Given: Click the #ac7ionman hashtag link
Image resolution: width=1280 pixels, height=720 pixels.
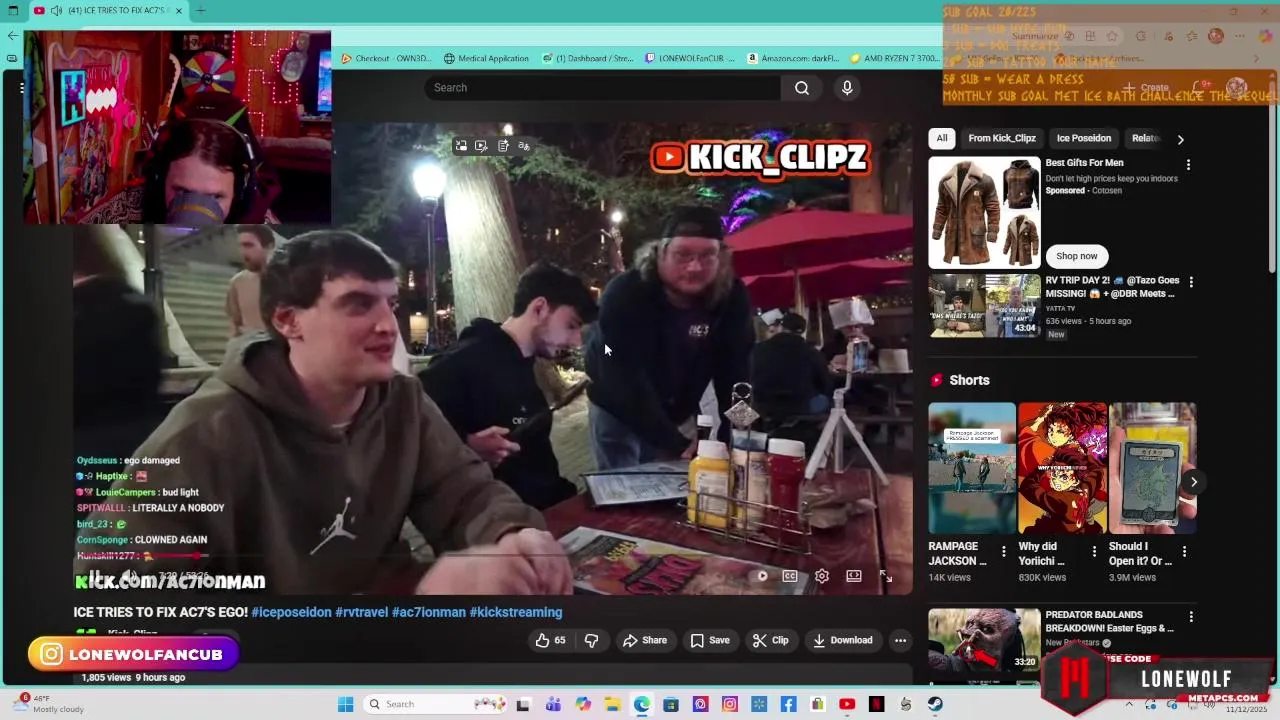Looking at the screenshot, I should (x=429, y=612).
